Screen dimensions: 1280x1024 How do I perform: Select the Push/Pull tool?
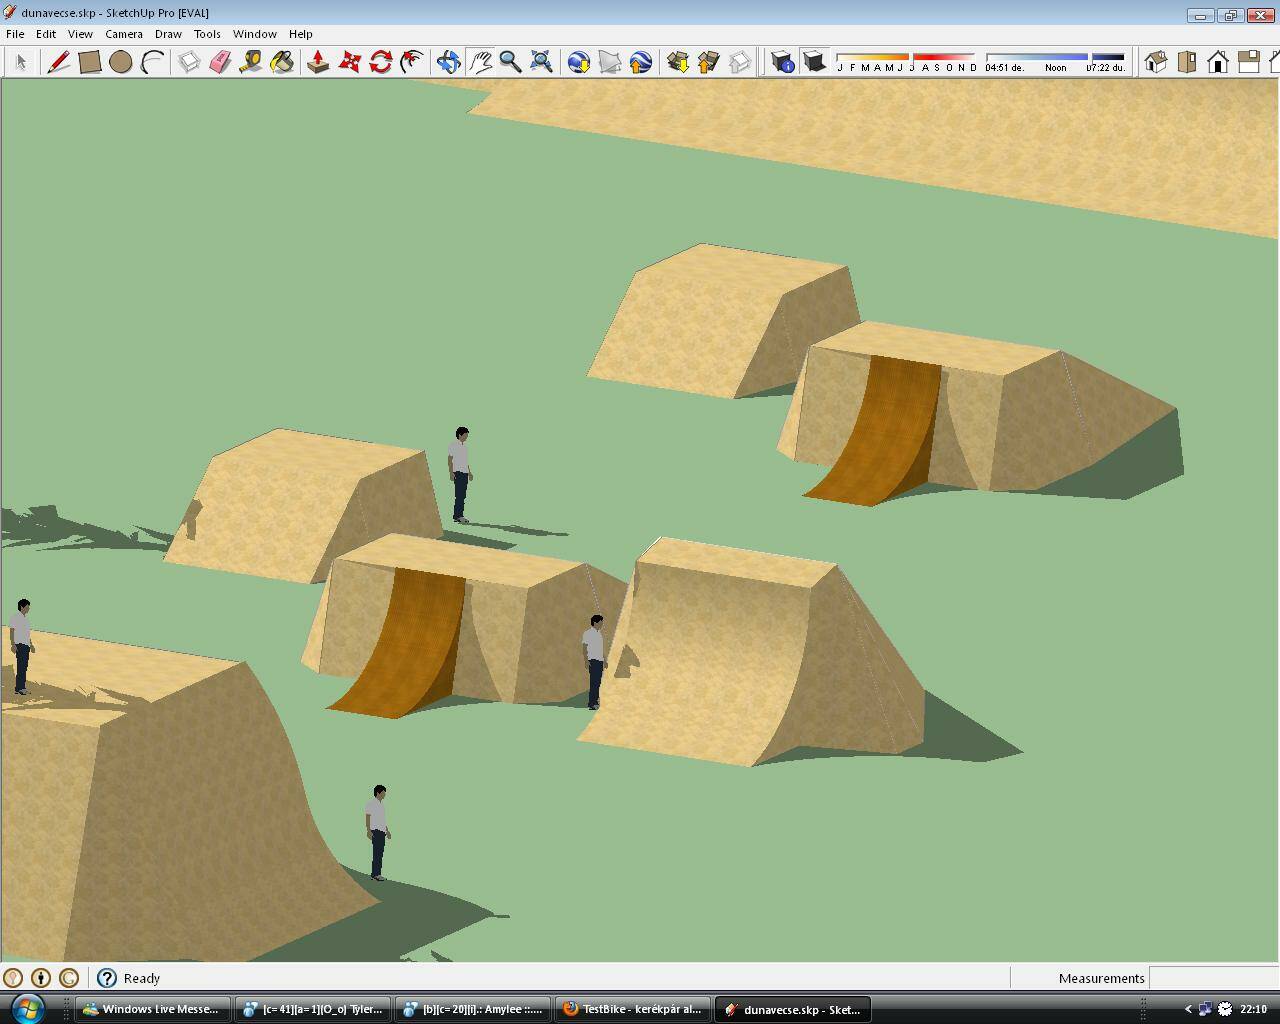[318, 62]
